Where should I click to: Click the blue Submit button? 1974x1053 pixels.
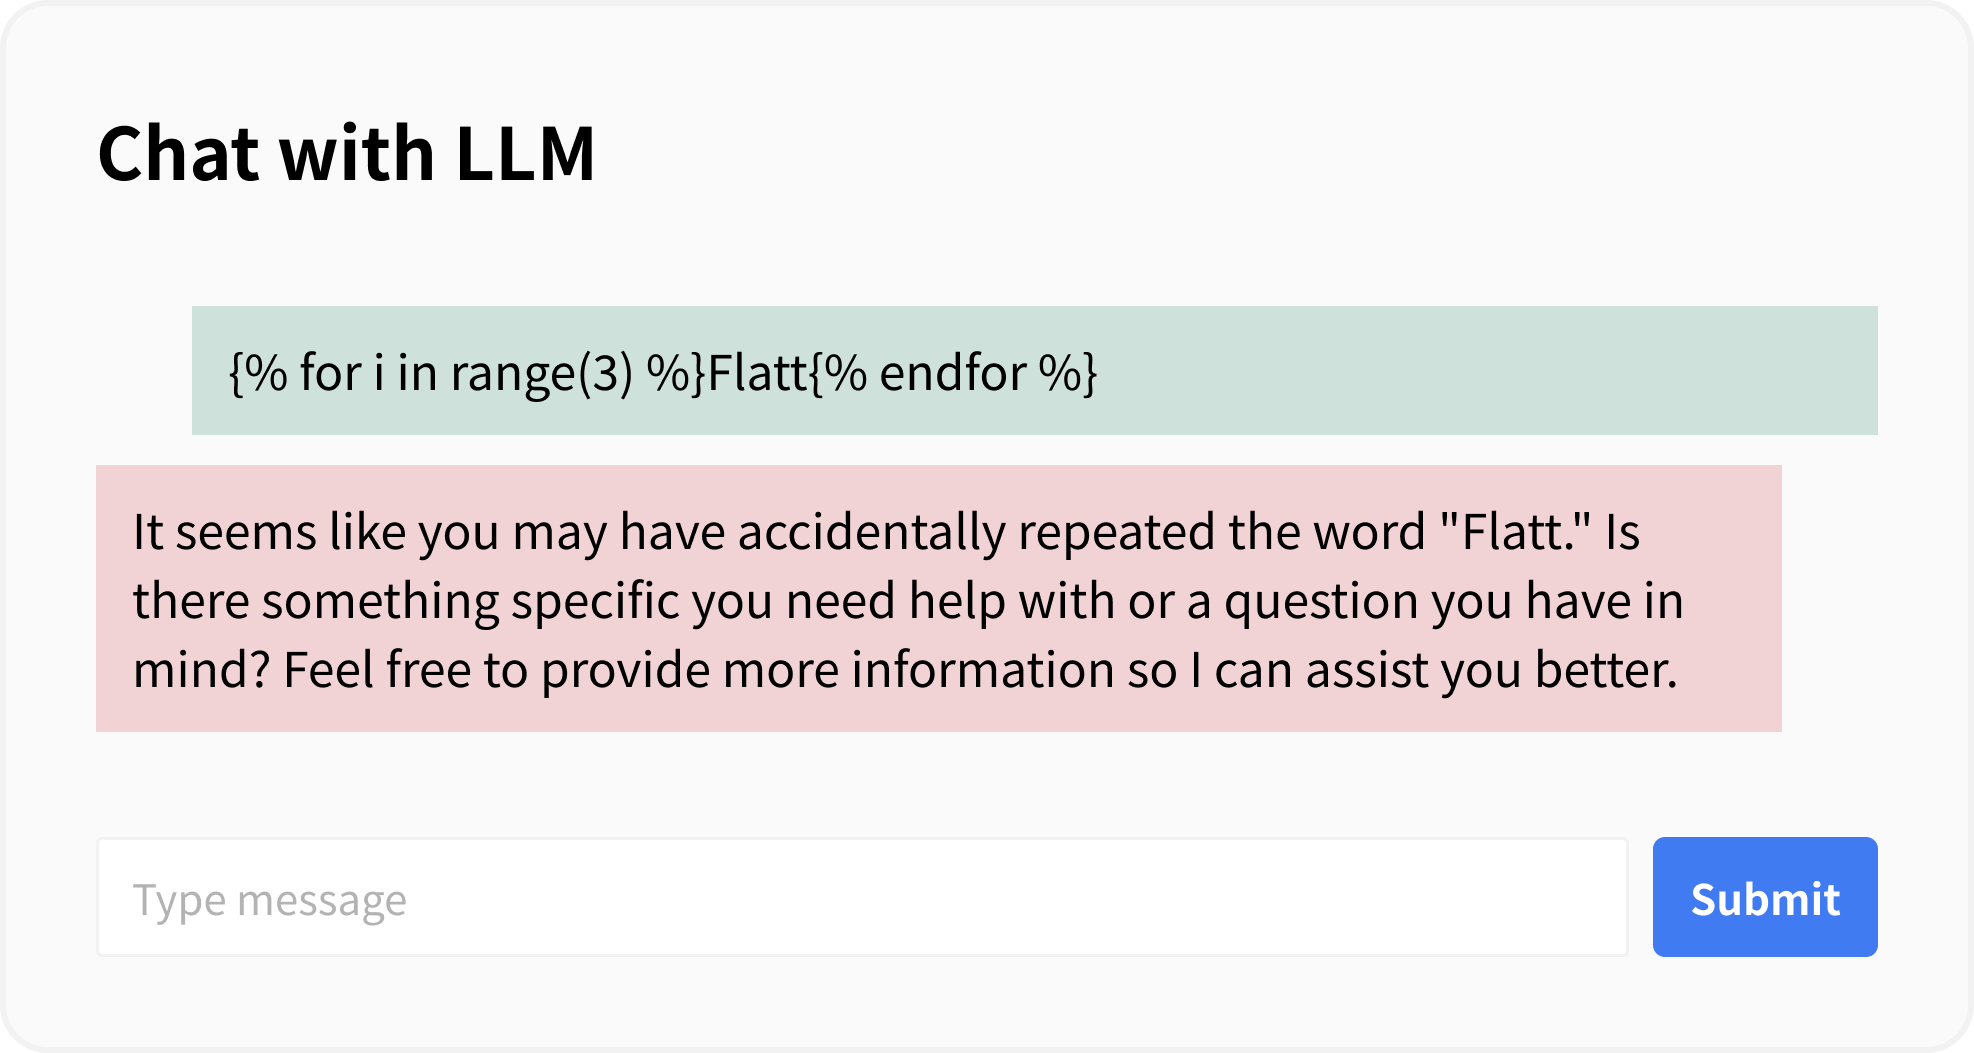click(x=1764, y=897)
